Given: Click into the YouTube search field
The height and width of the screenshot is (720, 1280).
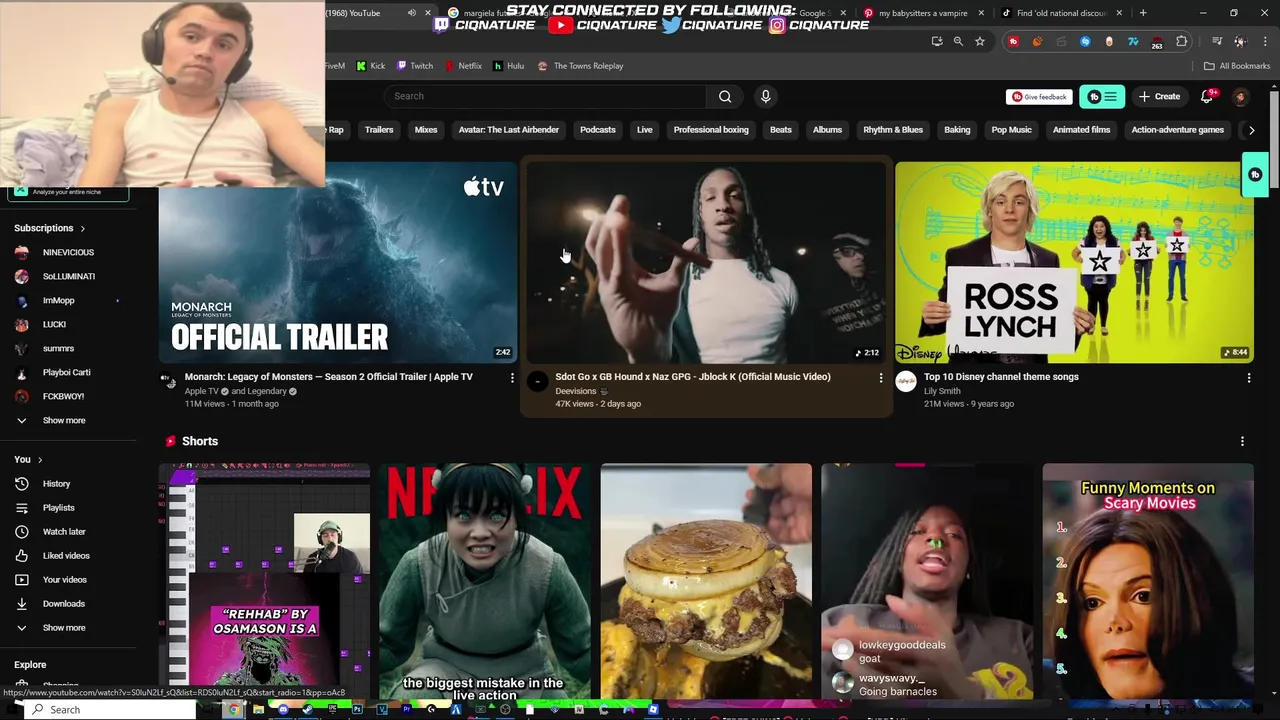Looking at the screenshot, I should (545, 96).
